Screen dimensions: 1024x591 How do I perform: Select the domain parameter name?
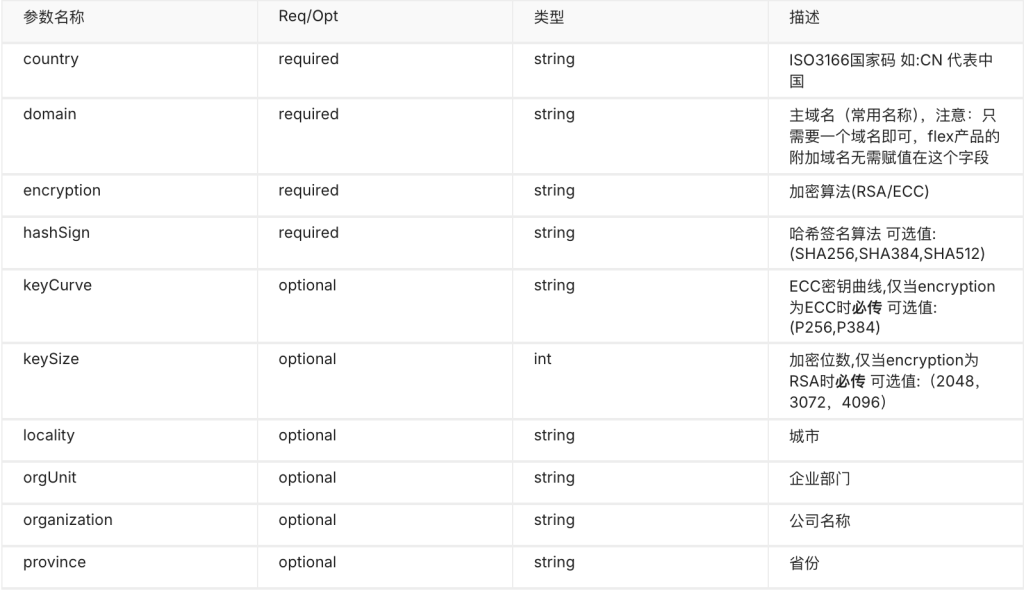click(x=50, y=114)
